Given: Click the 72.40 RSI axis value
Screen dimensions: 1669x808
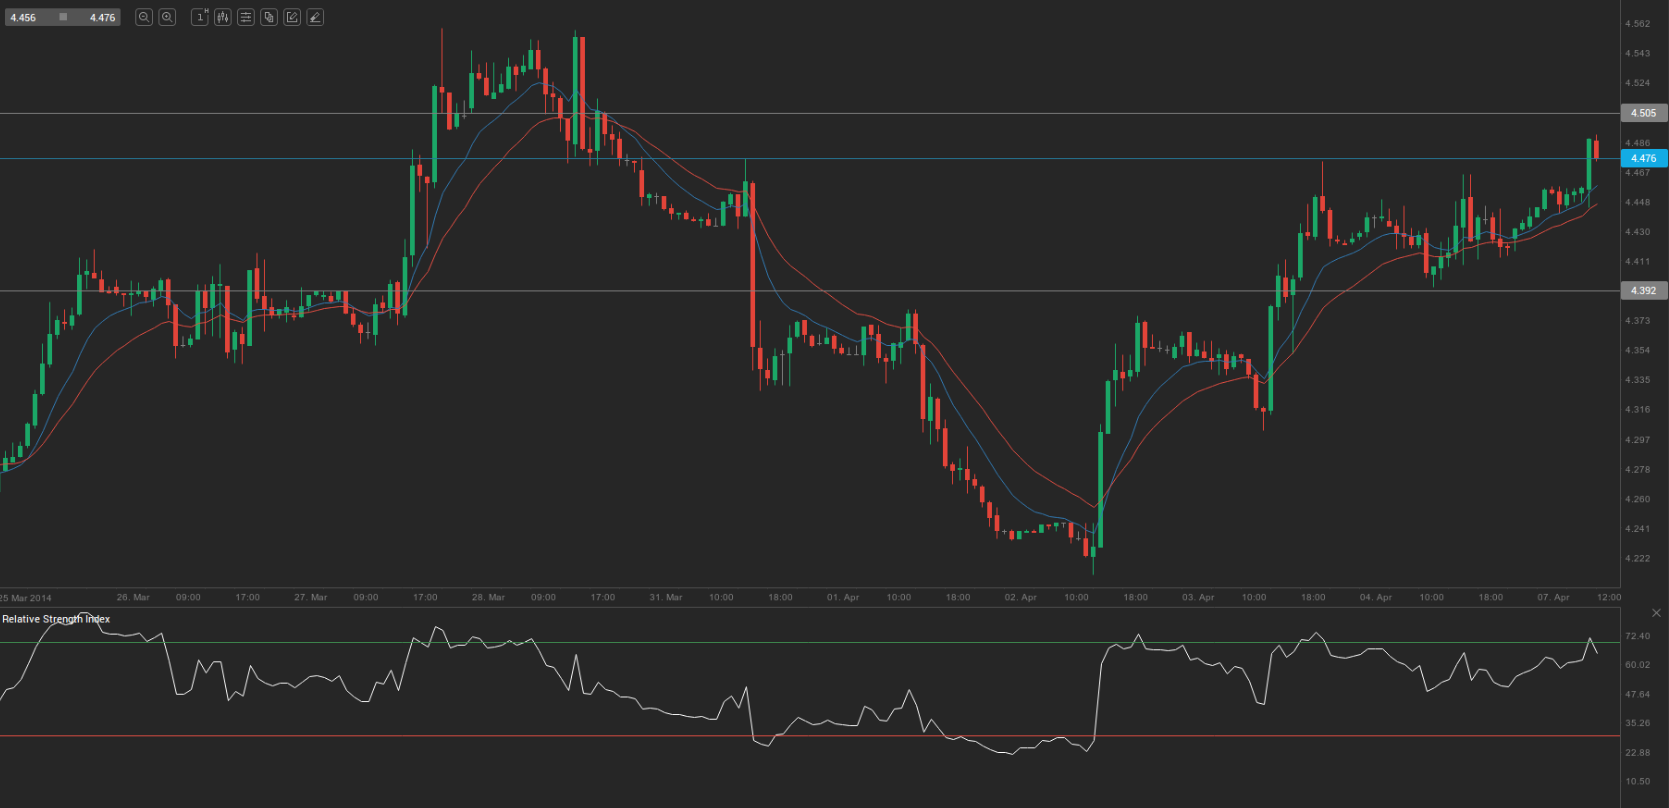Looking at the screenshot, I should pyautogui.click(x=1638, y=636).
